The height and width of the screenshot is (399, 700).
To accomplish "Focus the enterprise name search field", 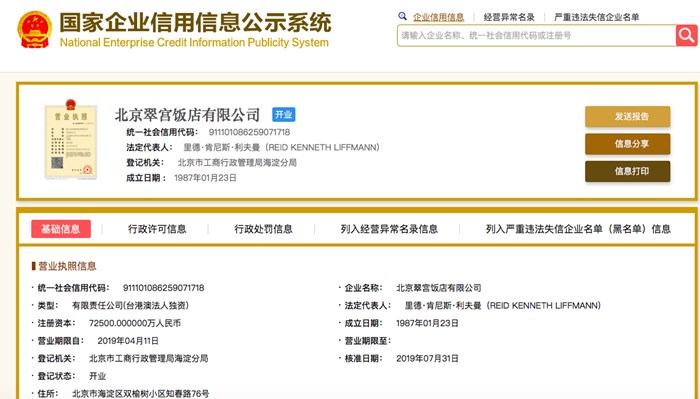I will pos(536,35).
